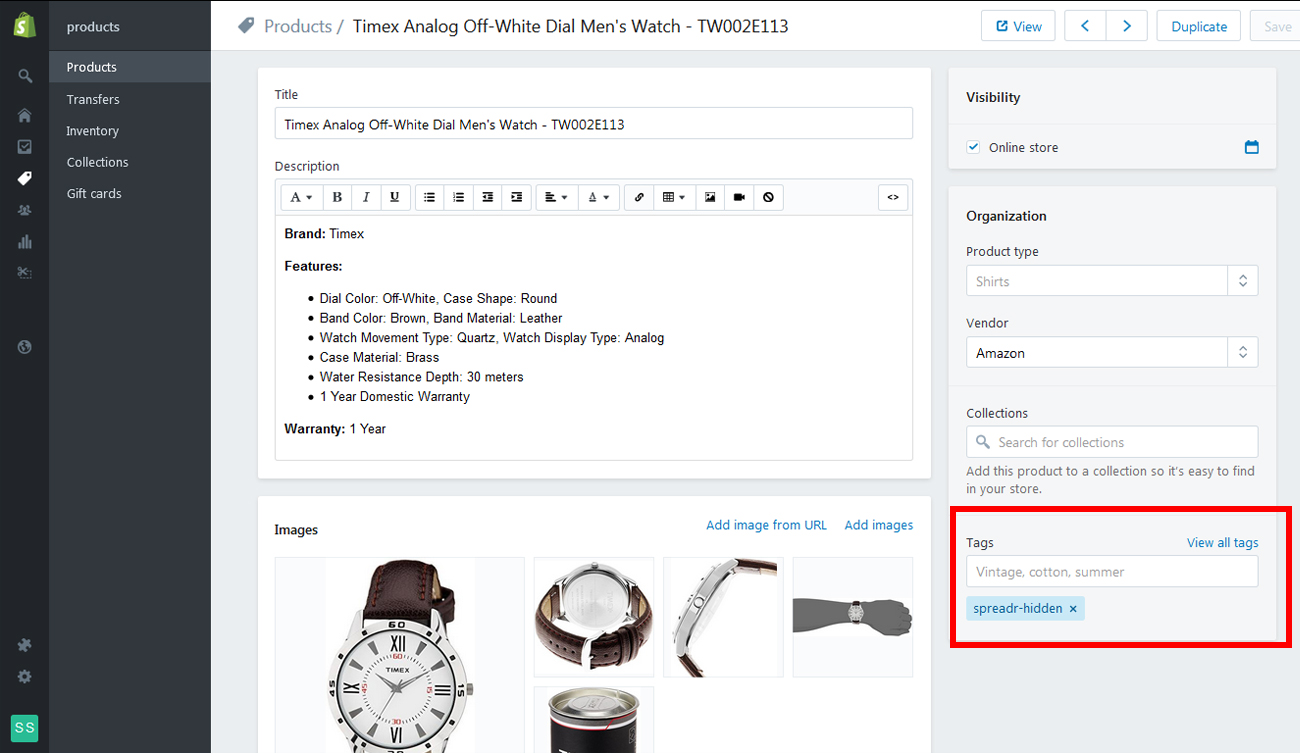Select the watch side-view thumbnail
Viewport: 1300px width, 753px height.
[x=723, y=617]
